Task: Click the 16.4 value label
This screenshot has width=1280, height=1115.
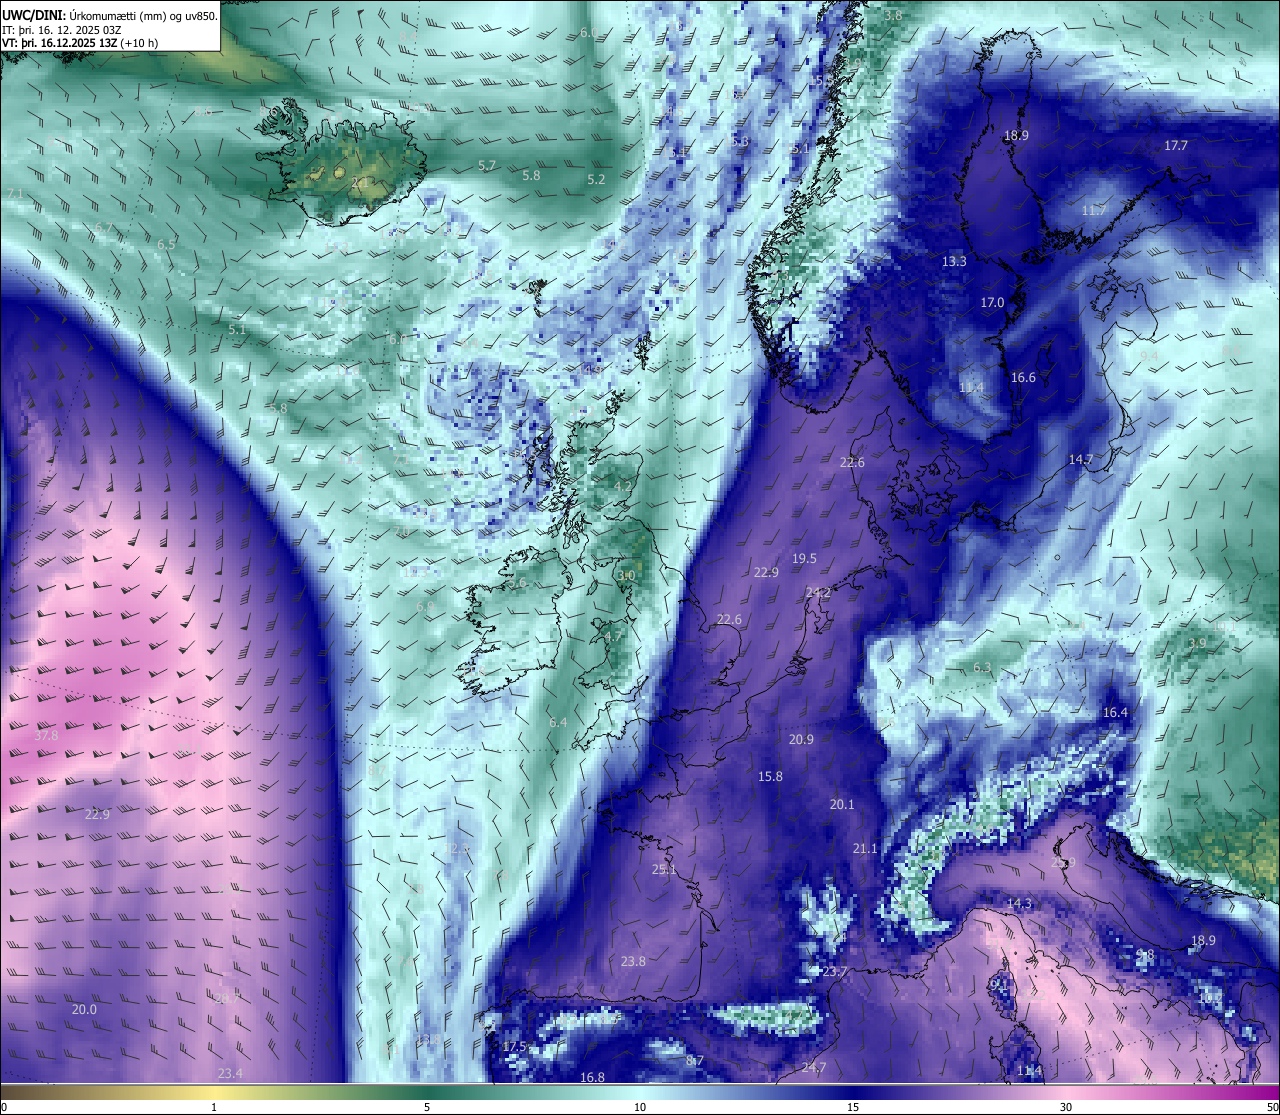Action: click(1115, 712)
